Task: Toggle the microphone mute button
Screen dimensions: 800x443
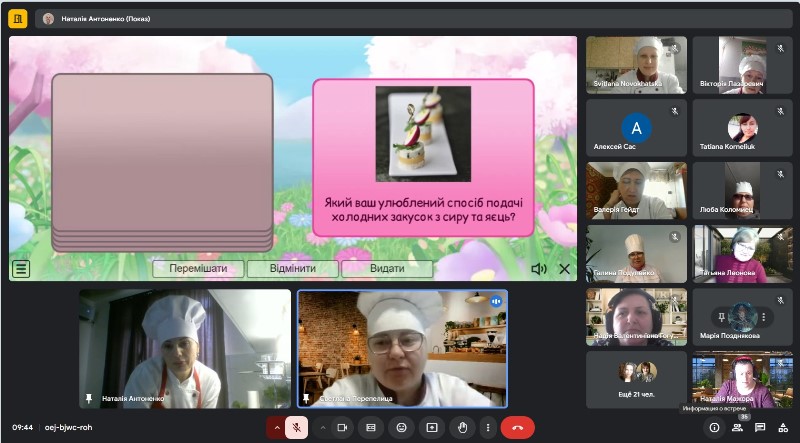Action: click(296, 428)
